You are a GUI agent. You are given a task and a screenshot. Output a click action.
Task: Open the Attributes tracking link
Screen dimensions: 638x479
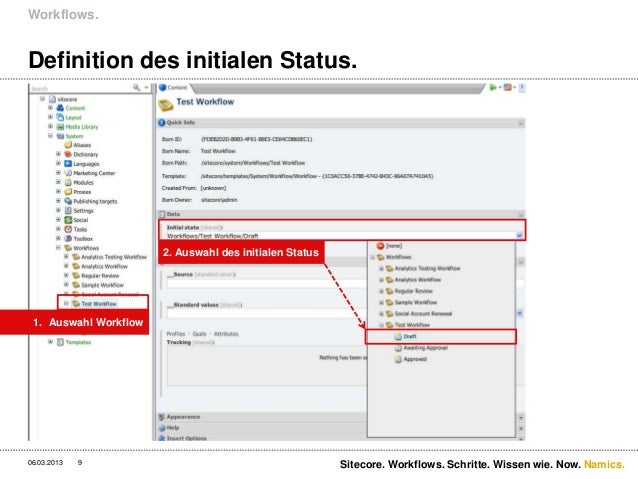pos(226,334)
